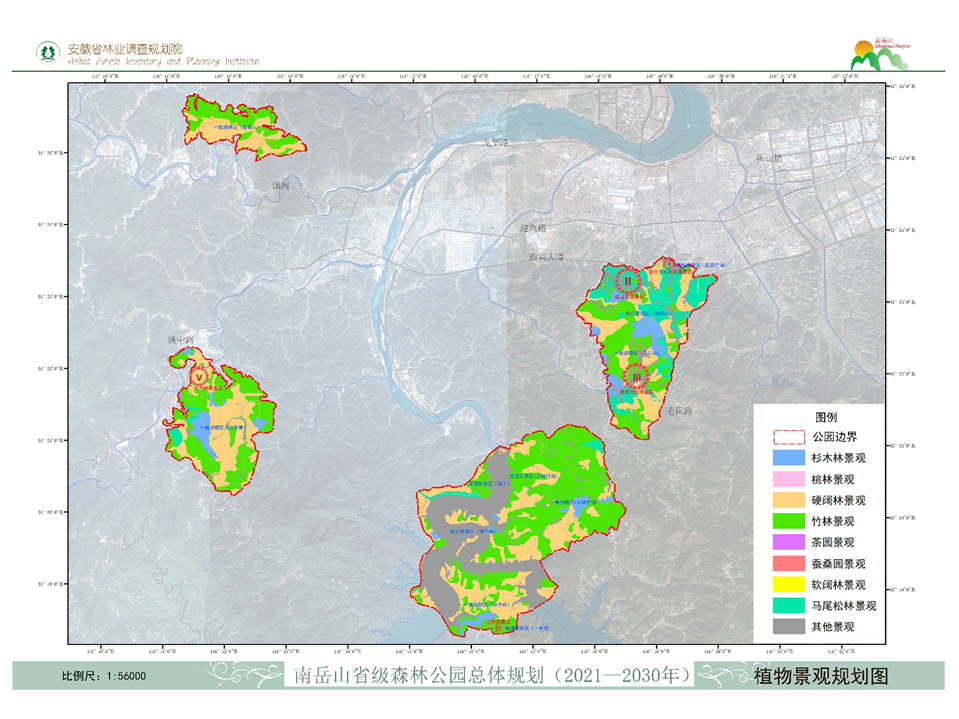Select the zone III circular marker
The height and width of the screenshot is (719, 959).
click(x=636, y=376)
